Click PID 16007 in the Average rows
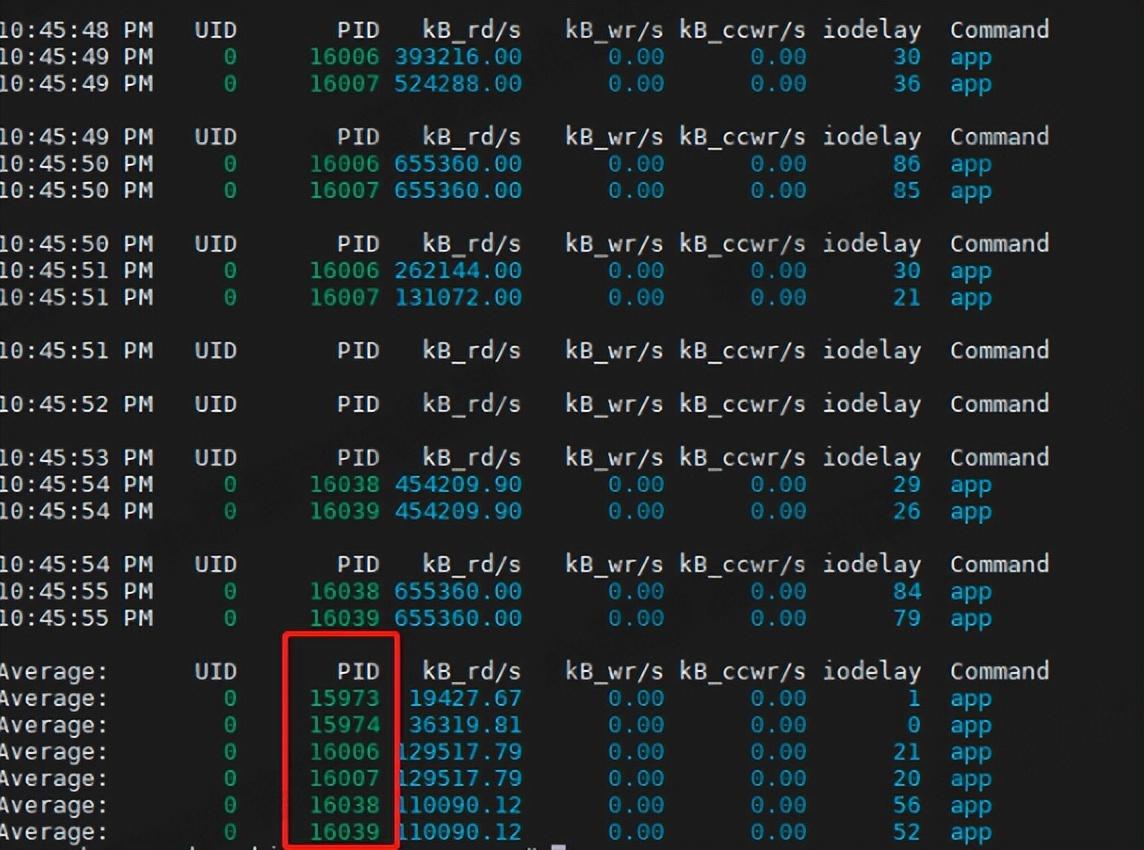The height and width of the screenshot is (850, 1144). [344, 778]
